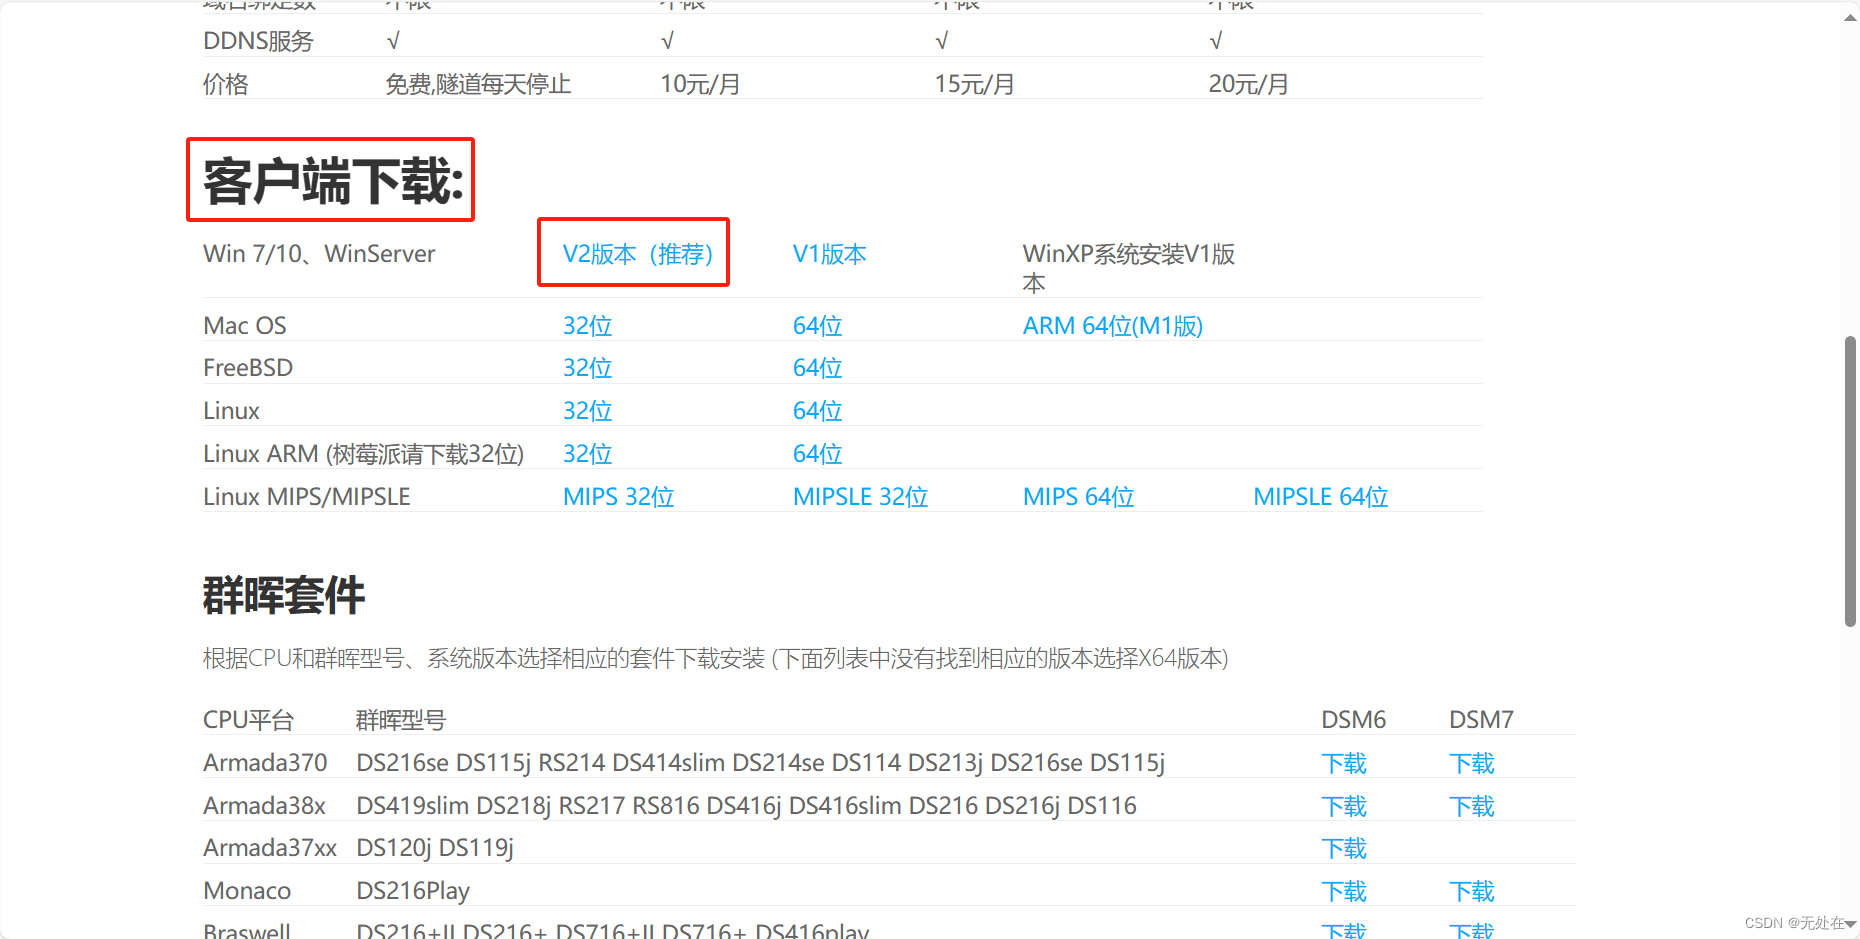
Task: Click the scrollbar up arrow
Action: 1850,17
